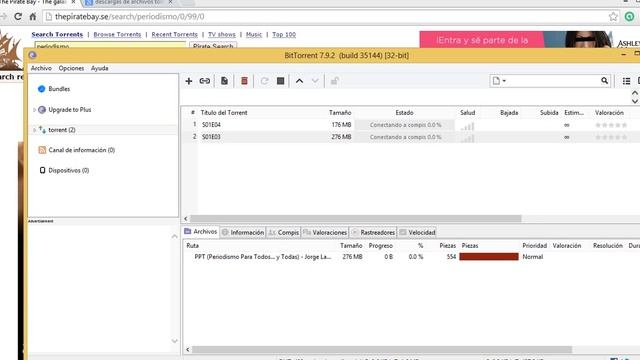The image size is (640, 360).
Task: Expand the torrent (2) tree node
Action: (x=34, y=130)
